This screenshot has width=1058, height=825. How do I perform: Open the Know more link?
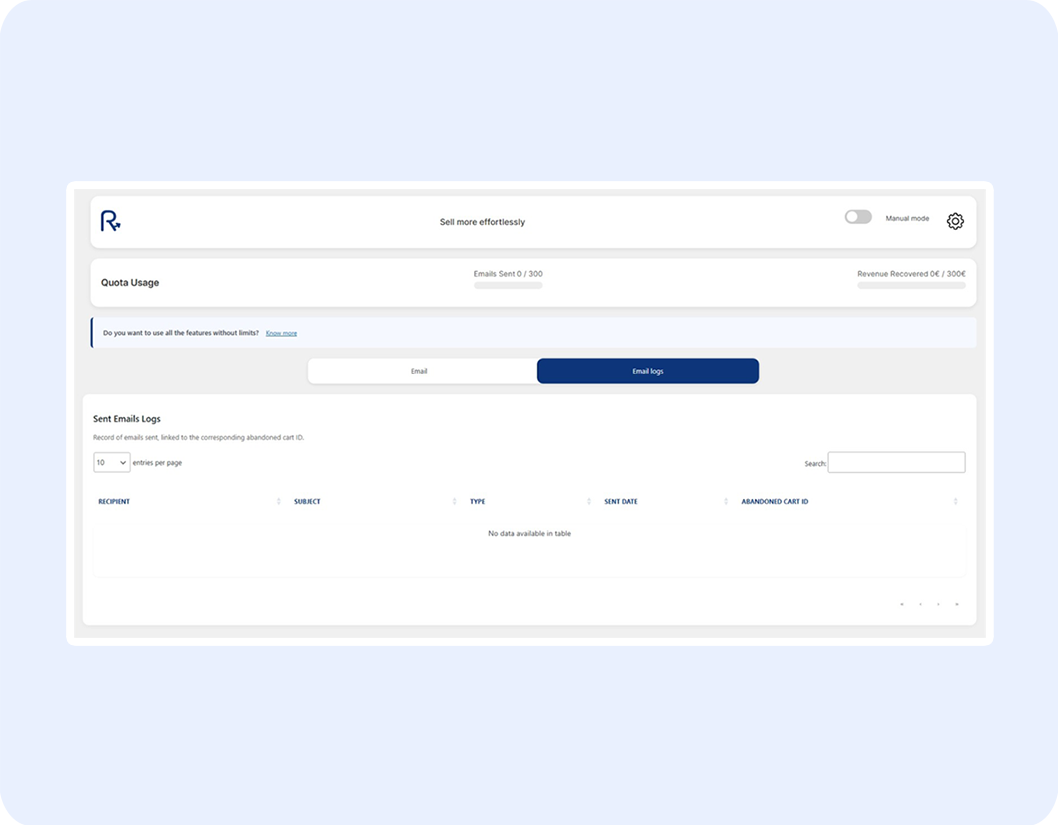tap(281, 333)
